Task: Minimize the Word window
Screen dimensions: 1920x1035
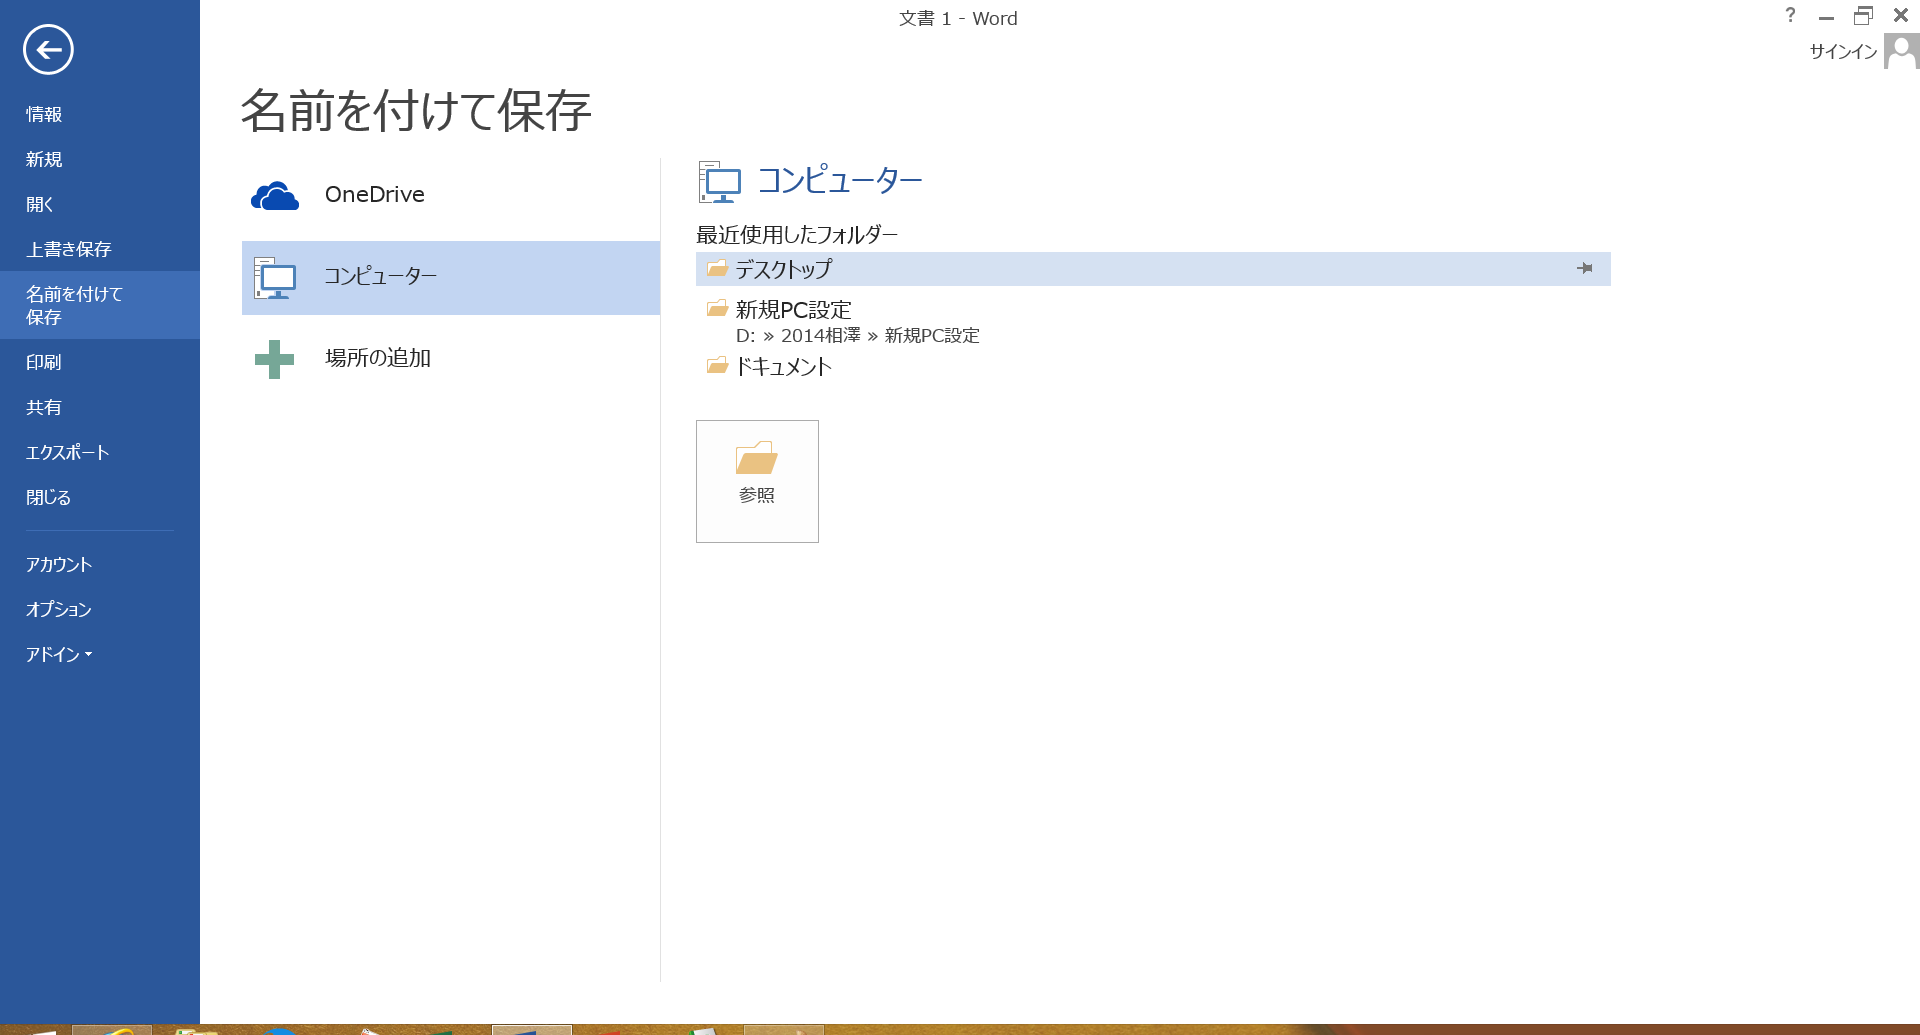Action: tap(1826, 16)
